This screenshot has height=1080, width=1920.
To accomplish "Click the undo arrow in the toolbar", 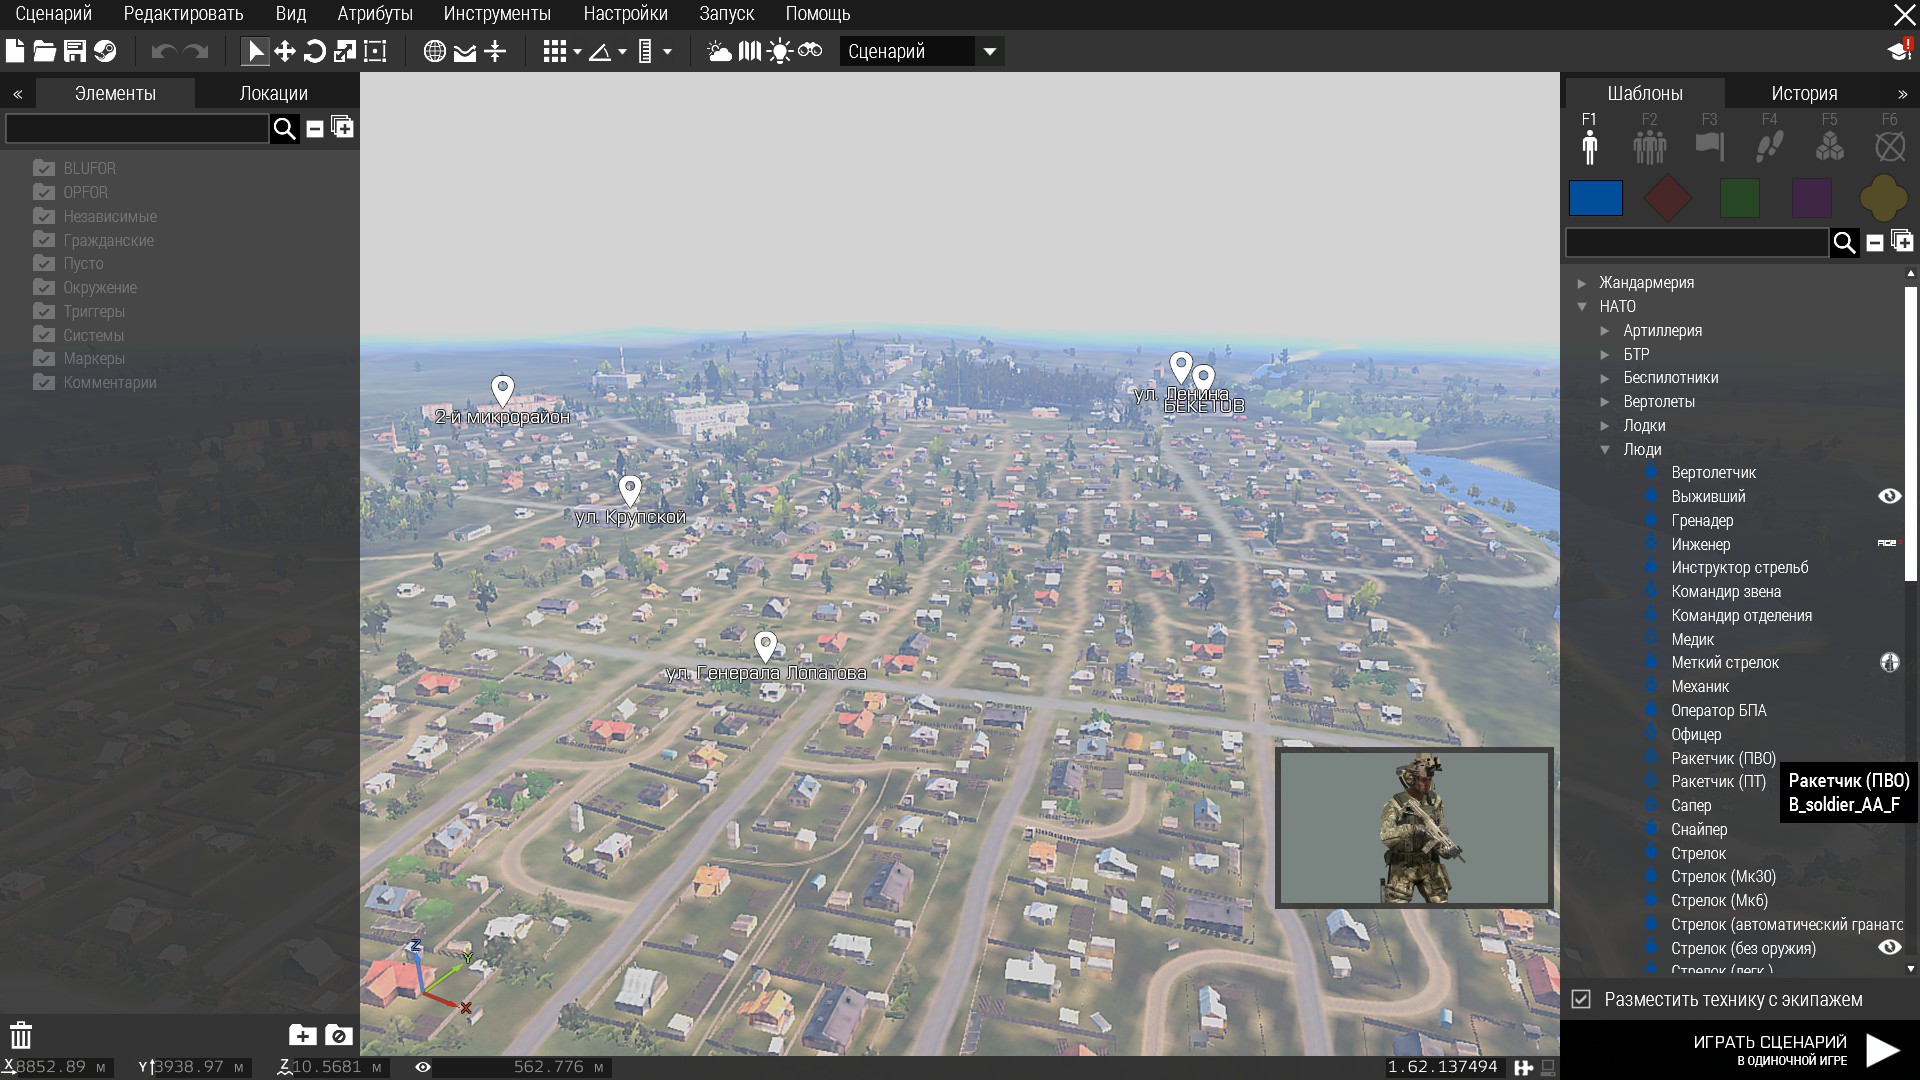I will click(x=164, y=51).
